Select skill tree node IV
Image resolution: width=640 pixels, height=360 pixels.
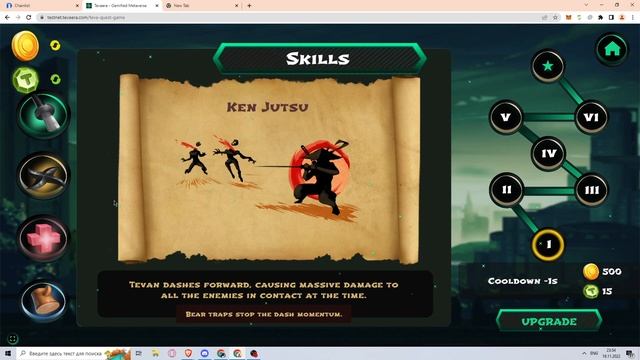click(548, 153)
